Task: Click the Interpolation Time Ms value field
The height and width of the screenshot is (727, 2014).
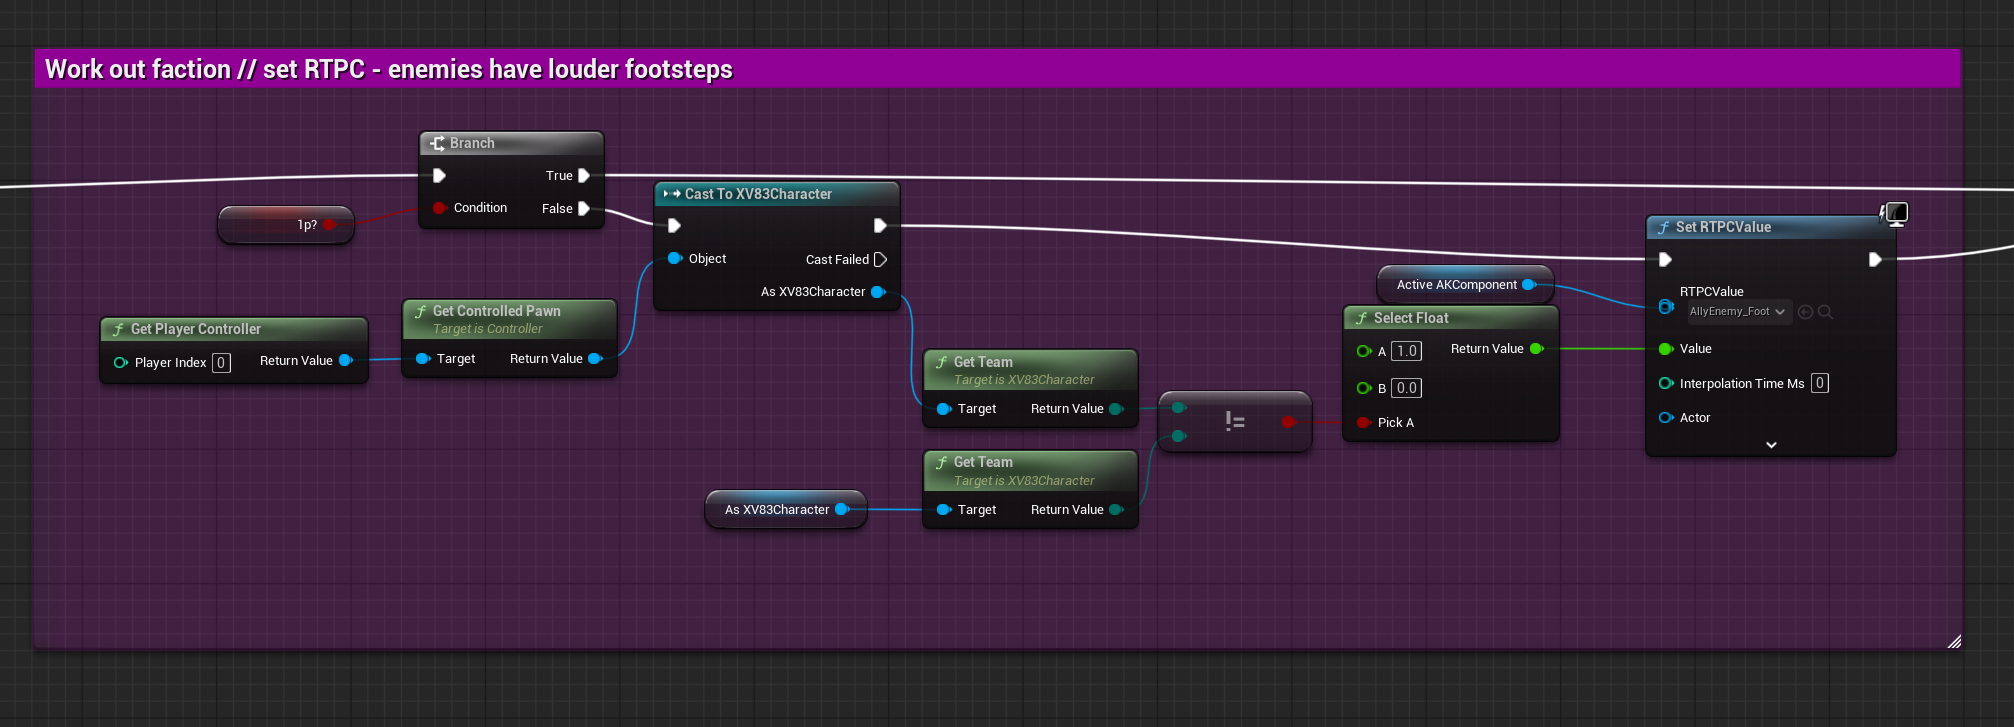Action: point(1820,383)
